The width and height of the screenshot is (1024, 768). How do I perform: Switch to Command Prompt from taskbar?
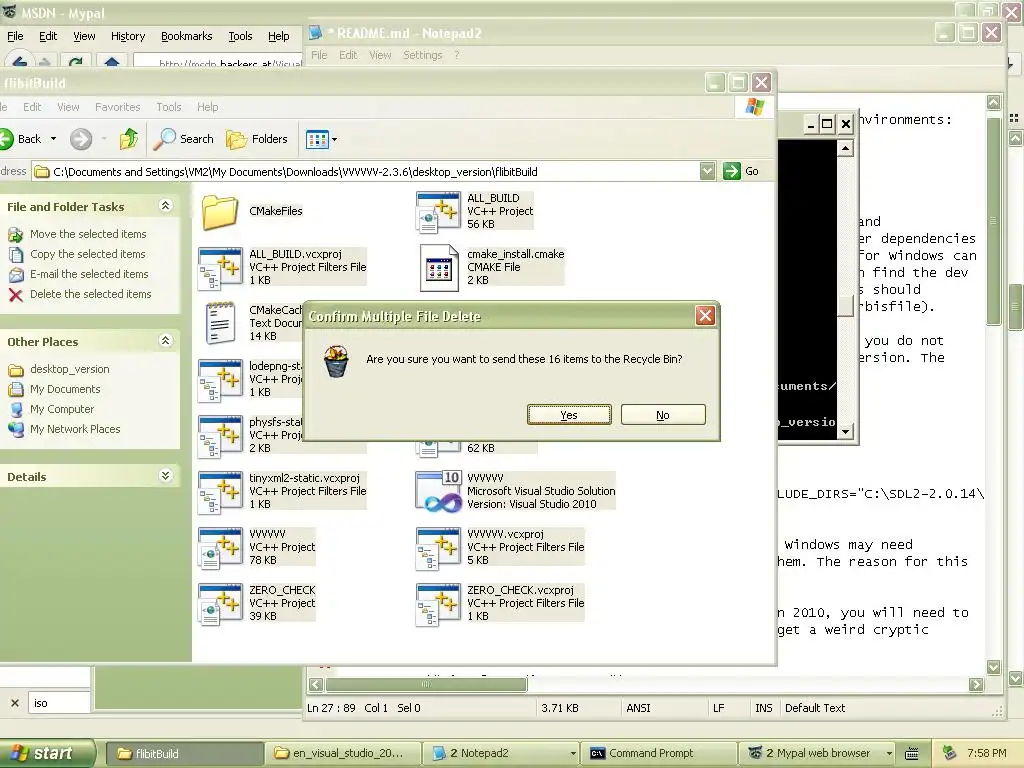coord(658,753)
